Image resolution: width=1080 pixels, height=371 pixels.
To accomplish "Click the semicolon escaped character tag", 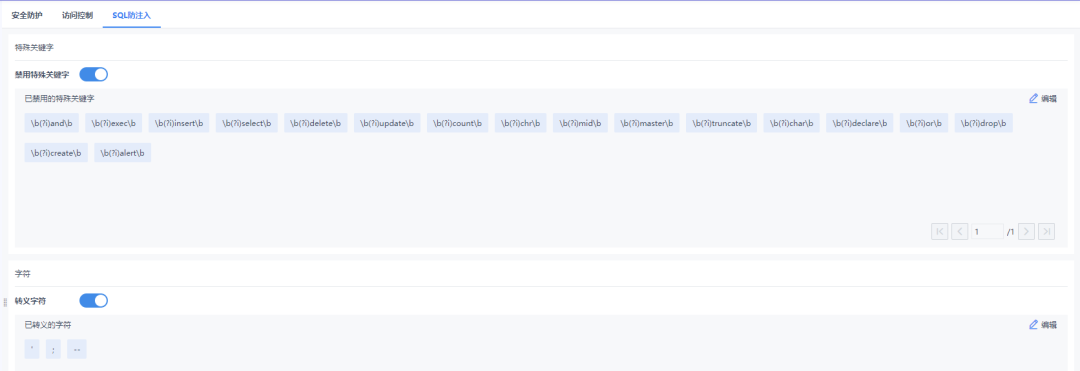I will (53, 349).
